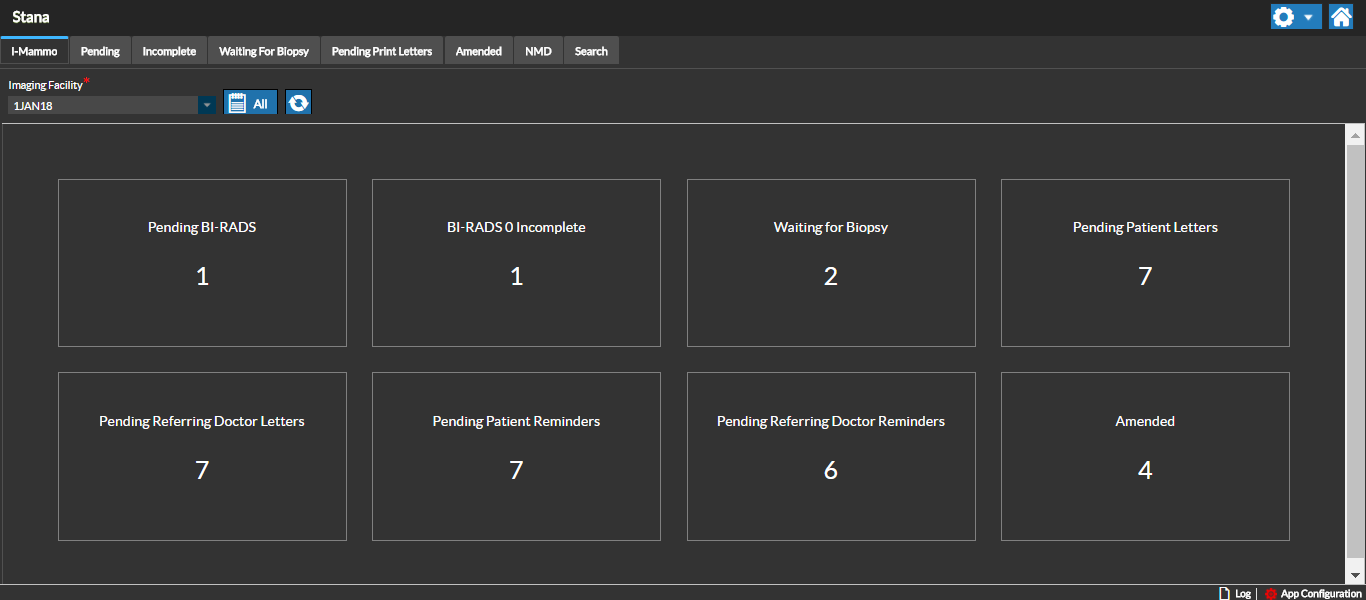1366x600 pixels.
Task: Click the refresh icon button
Action: [298, 103]
